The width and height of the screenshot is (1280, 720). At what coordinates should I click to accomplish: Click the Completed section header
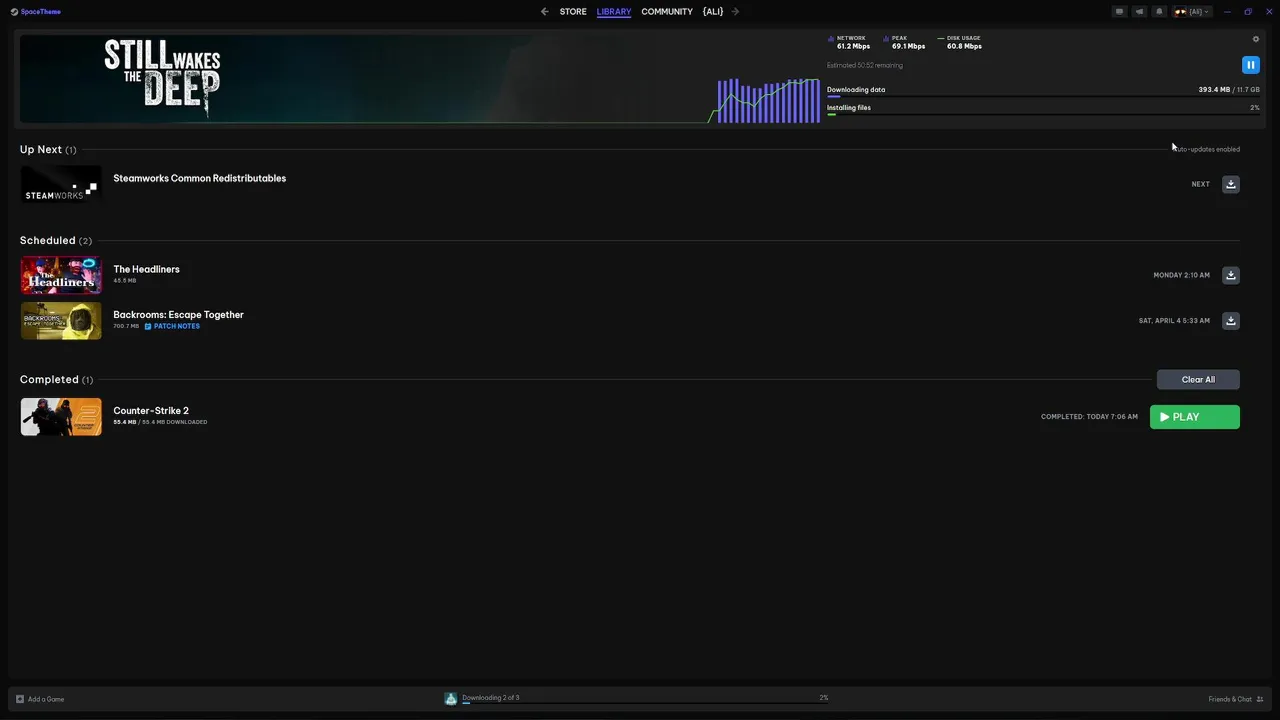point(57,379)
